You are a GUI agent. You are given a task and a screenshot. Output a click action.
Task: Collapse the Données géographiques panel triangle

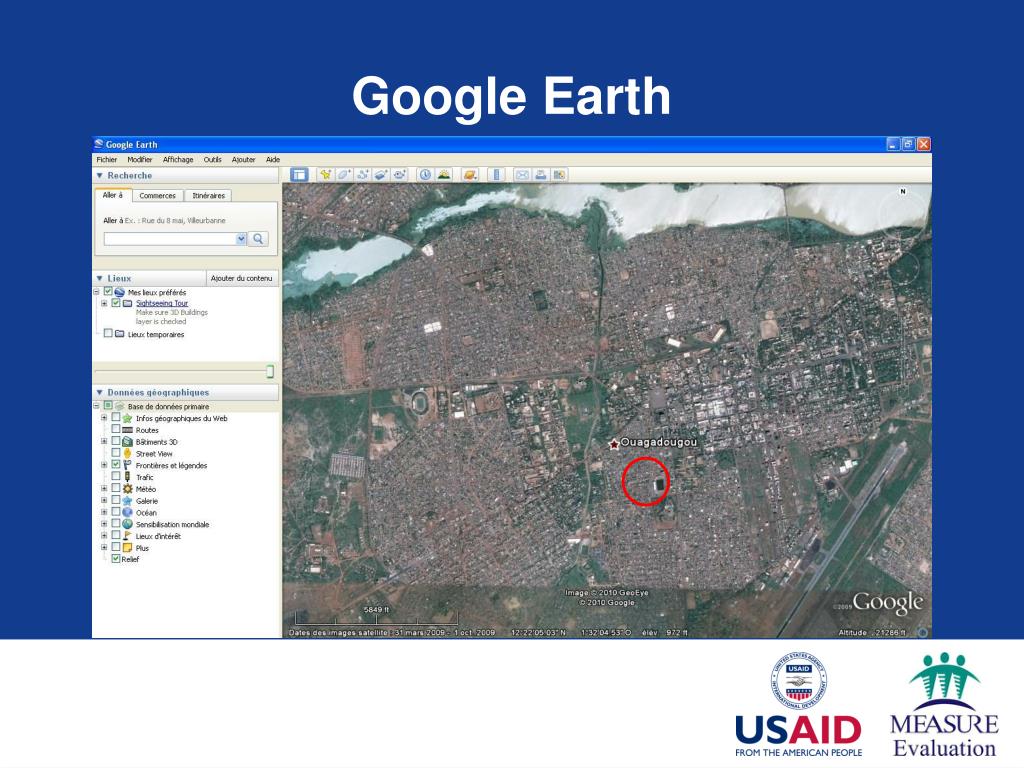tap(99, 392)
